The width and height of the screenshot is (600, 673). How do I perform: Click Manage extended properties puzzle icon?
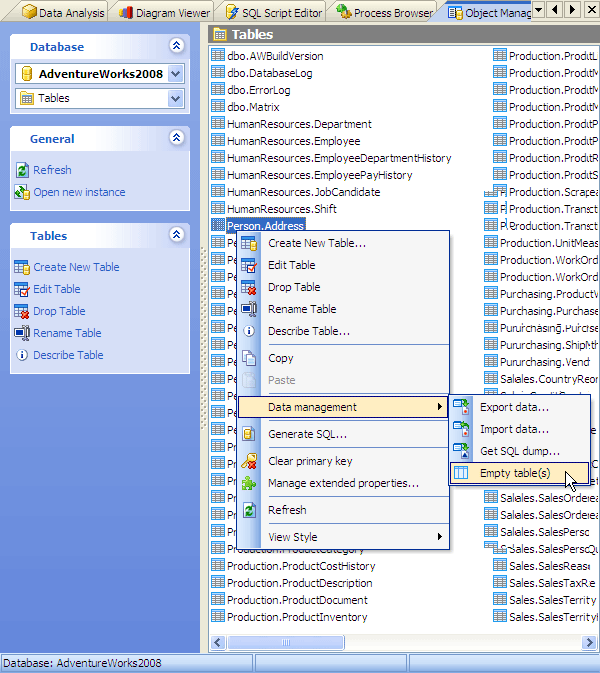pos(249,483)
